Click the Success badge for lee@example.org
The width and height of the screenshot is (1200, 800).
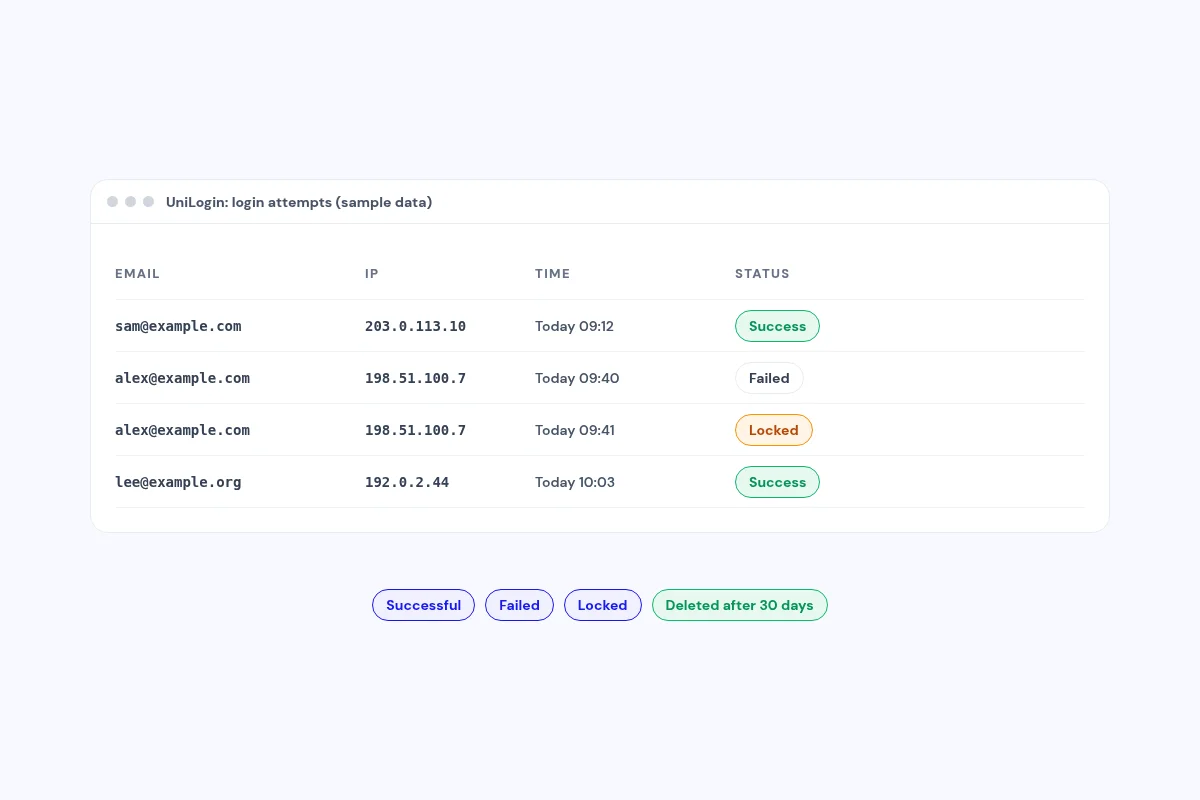tap(777, 482)
